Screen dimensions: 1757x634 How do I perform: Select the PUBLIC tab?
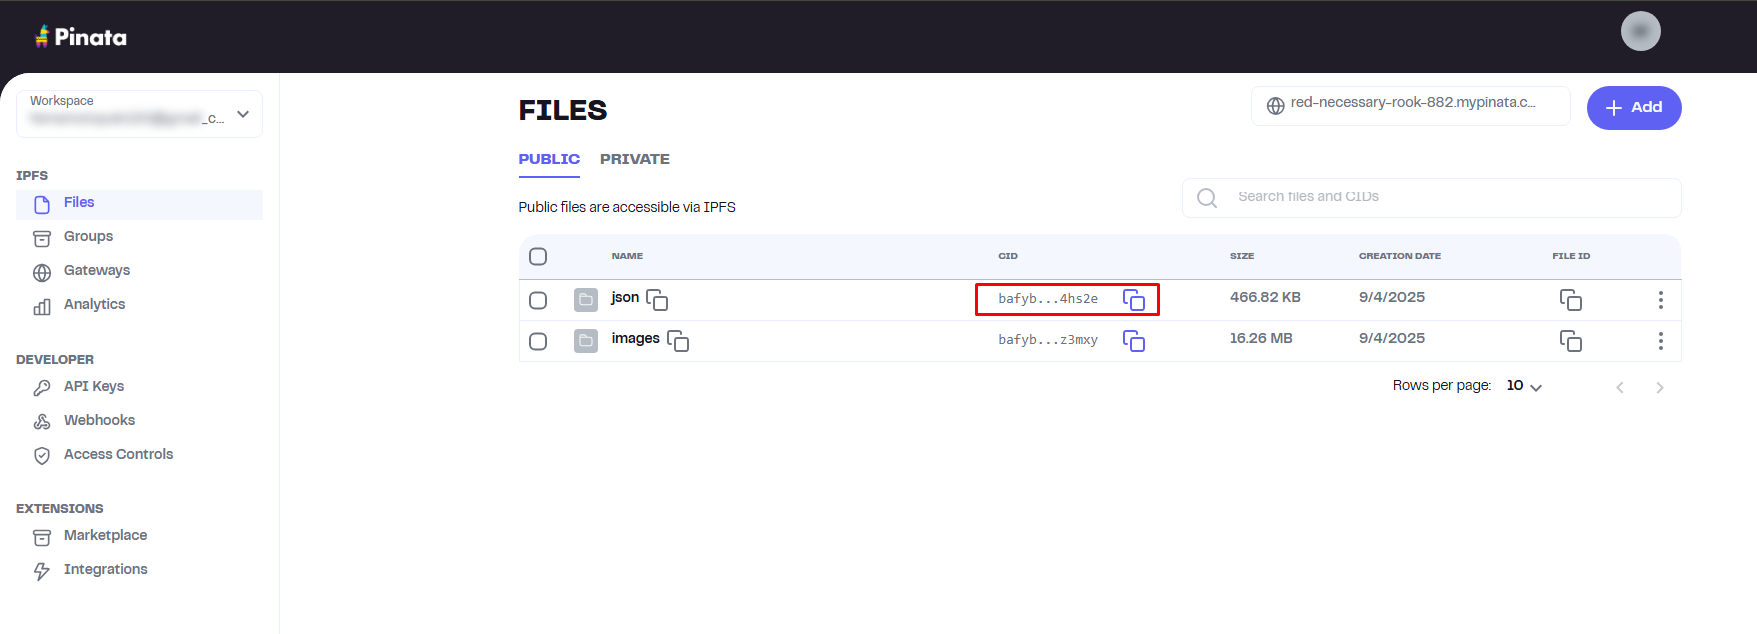click(x=549, y=158)
